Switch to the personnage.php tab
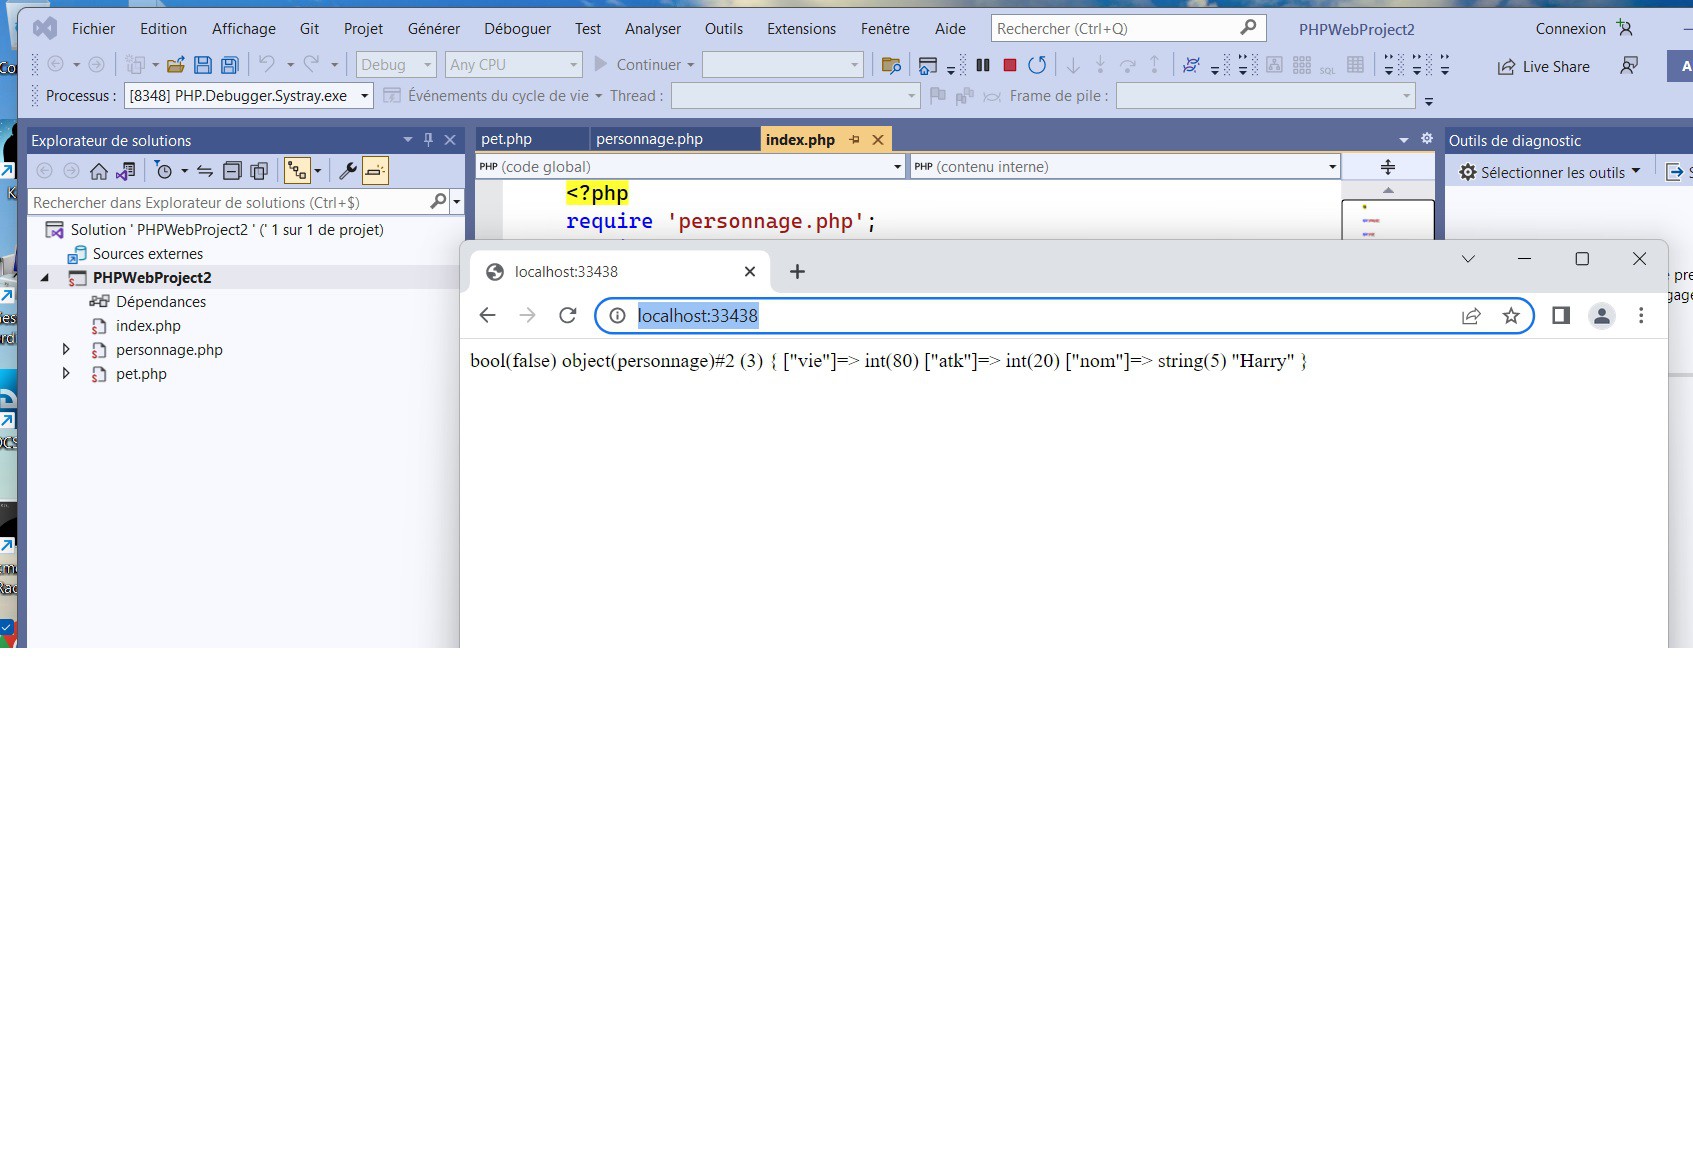Image resolution: width=1693 pixels, height=1160 pixels. (649, 139)
